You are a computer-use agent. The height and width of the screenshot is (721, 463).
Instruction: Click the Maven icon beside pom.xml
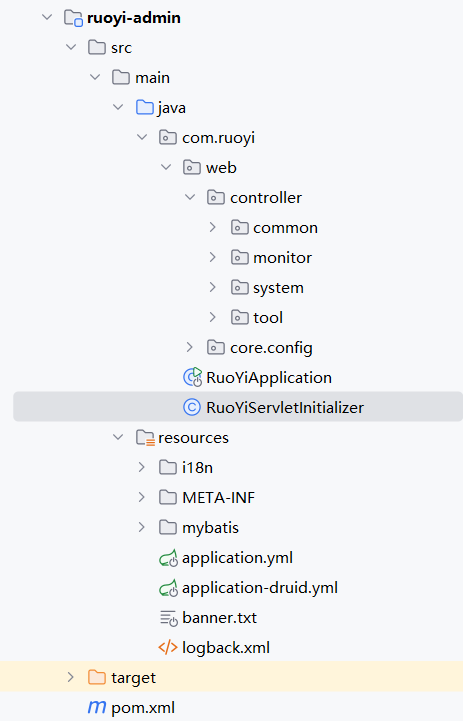(97, 707)
